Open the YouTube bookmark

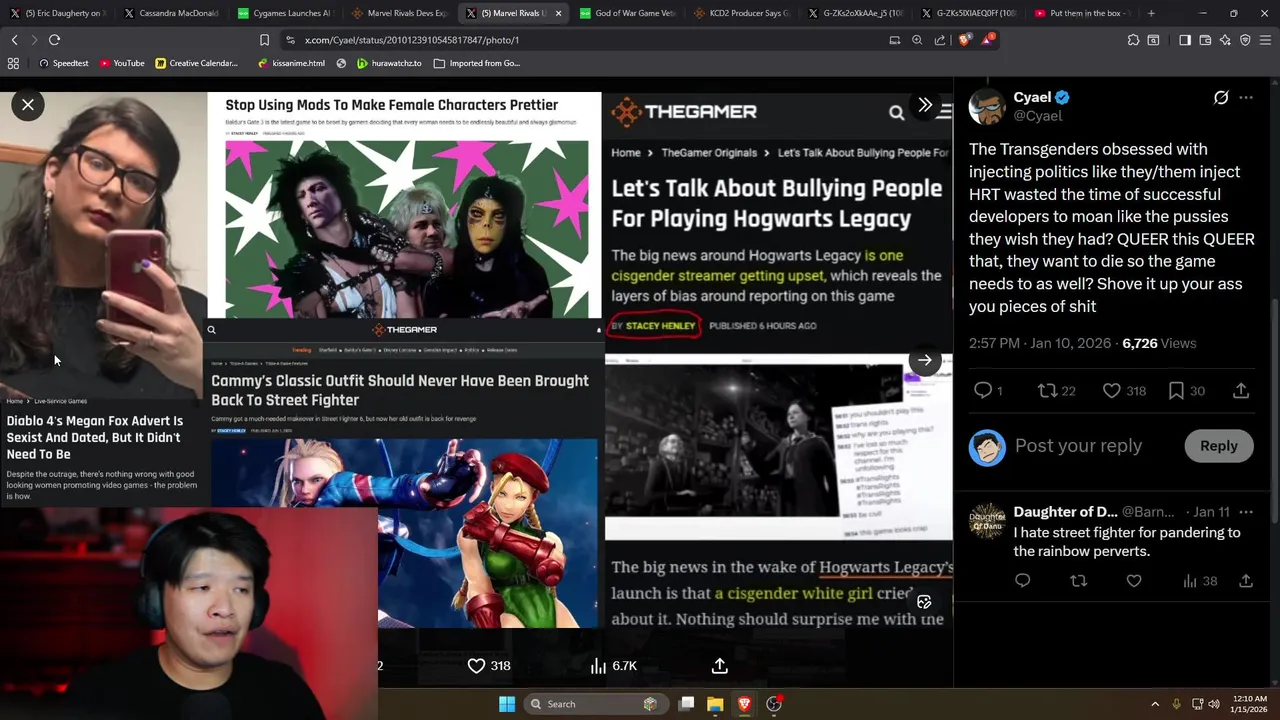[120, 63]
